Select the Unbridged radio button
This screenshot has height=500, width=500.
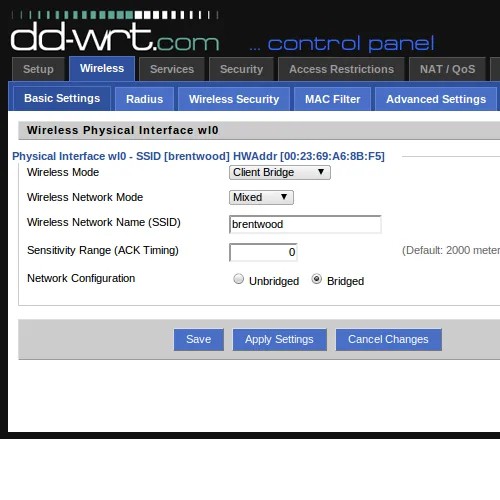tap(238, 279)
